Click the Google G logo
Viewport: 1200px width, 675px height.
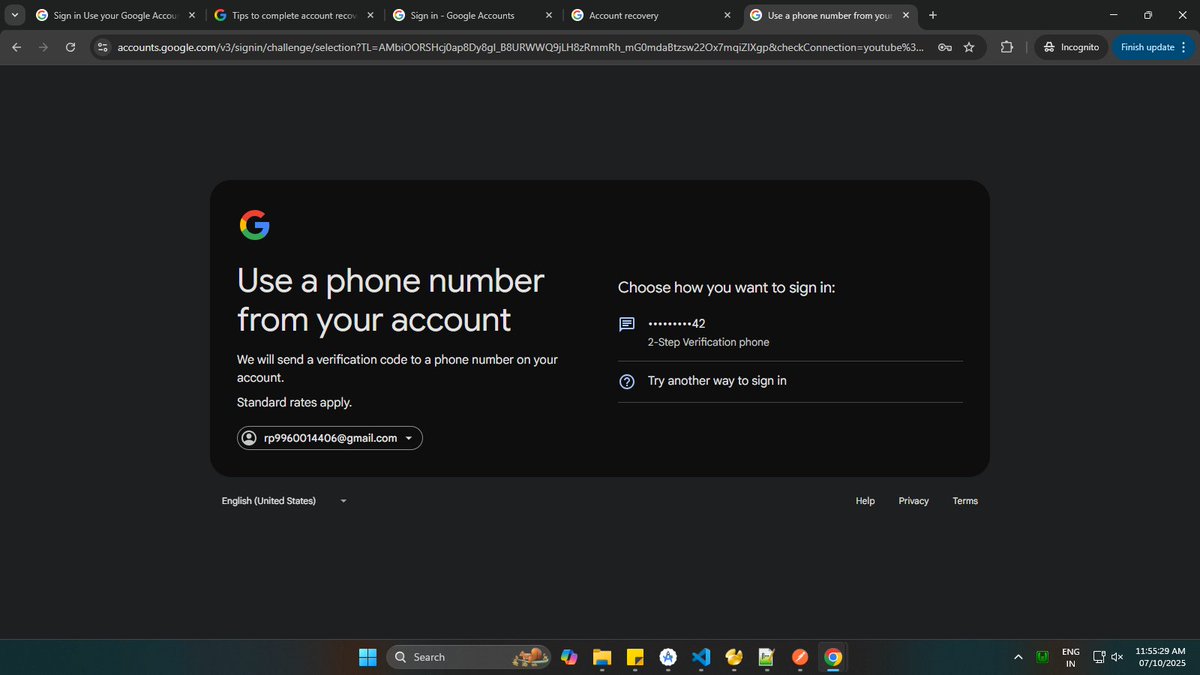click(x=255, y=225)
